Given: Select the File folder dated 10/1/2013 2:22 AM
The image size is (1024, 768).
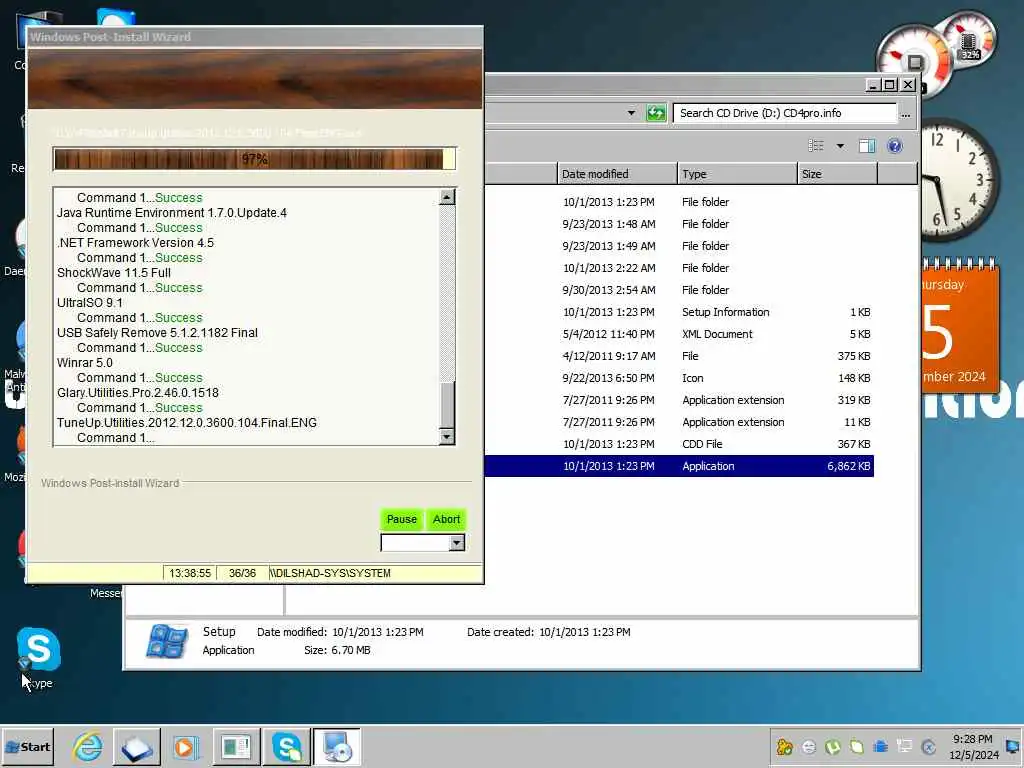Looking at the screenshot, I should point(679,268).
